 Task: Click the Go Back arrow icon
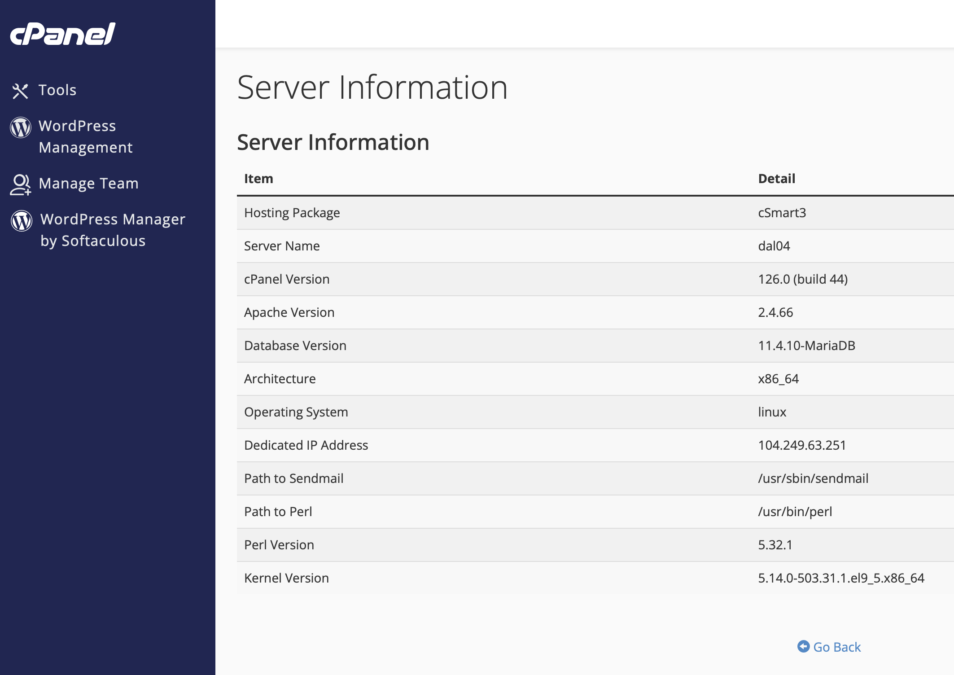point(803,647)
